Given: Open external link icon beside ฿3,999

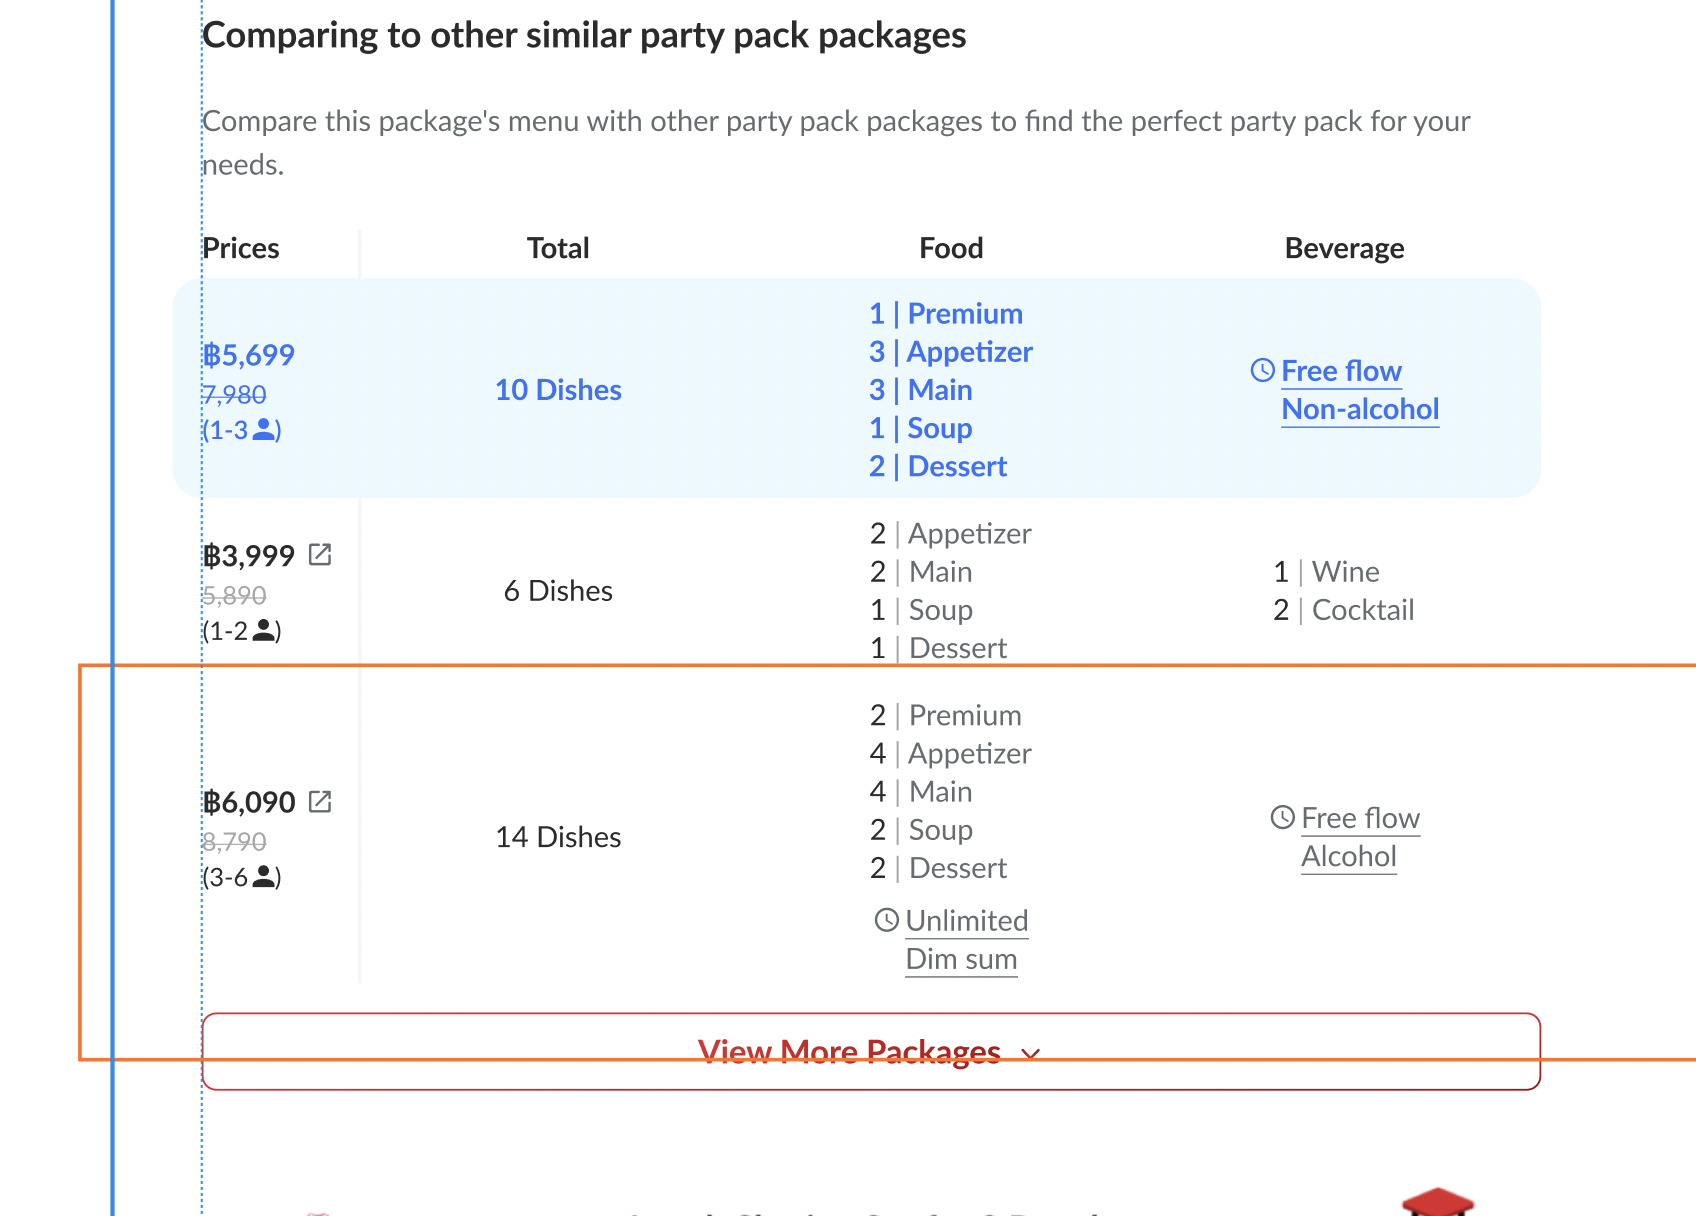Looking at the screenshot, I should click(320, 555).
